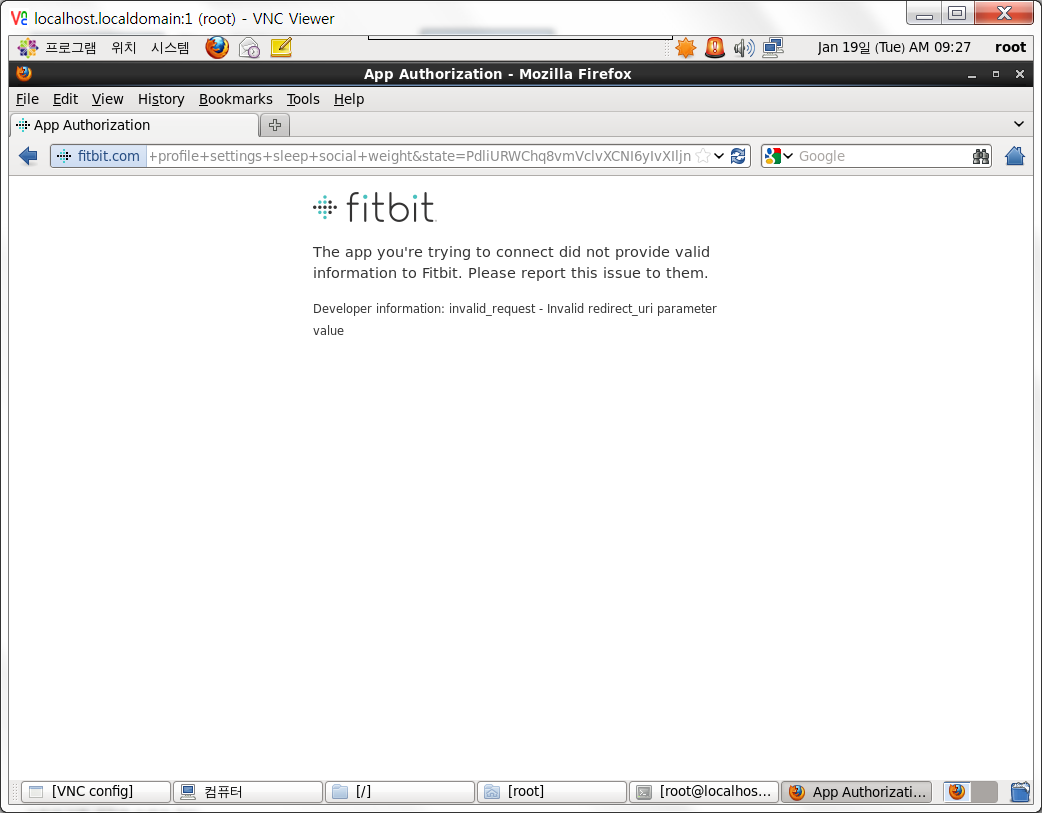Open the note editor launcher in panel

tap(281, 48)
